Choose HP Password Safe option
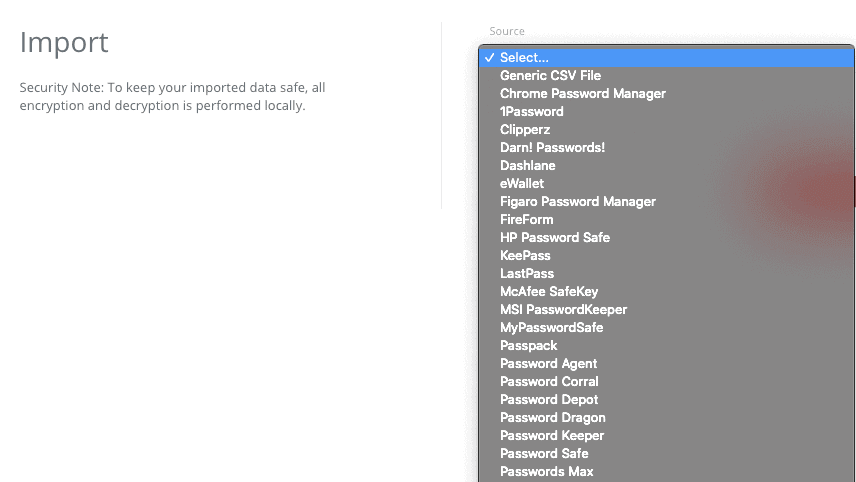 click(666, 237)
